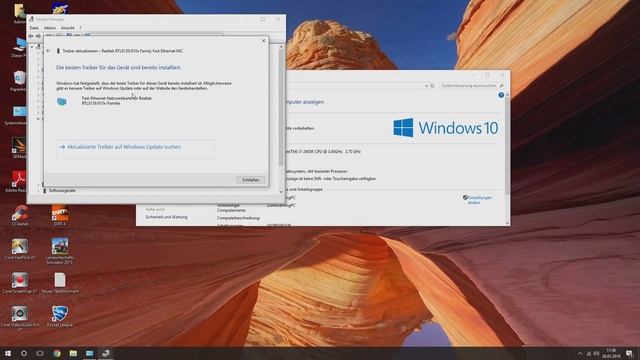Open the Aktion menu in Geräte-Manager

(50, 28)
